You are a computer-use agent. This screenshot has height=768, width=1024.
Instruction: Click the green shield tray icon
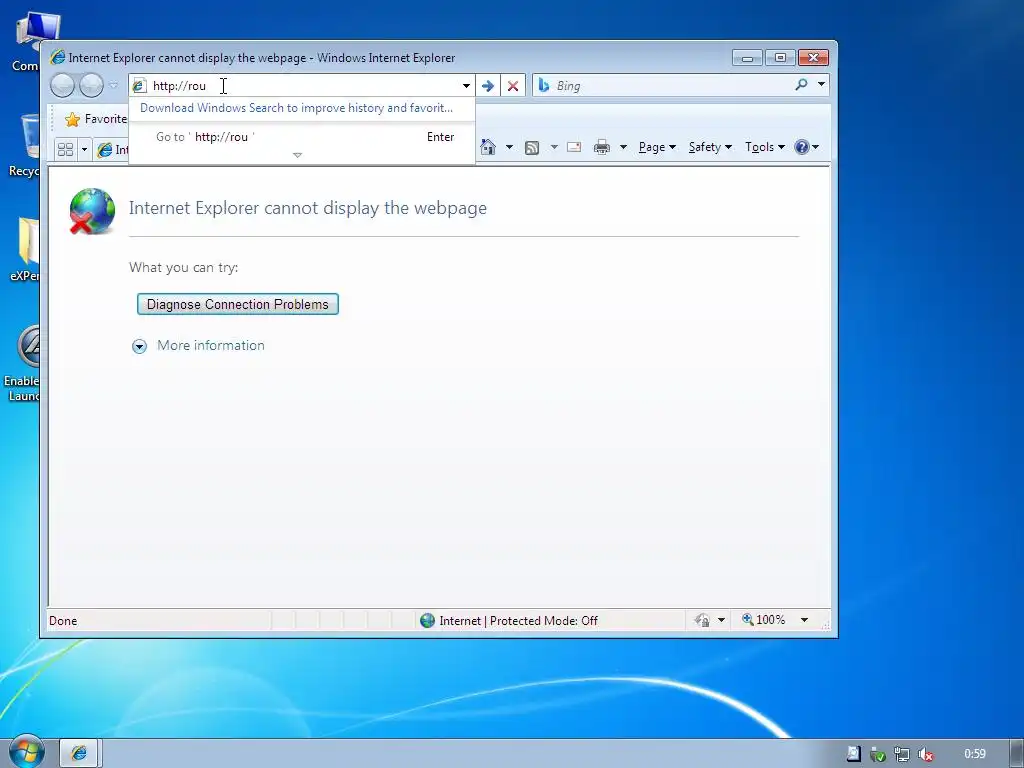pyautogui.click(x=878, y=754)
